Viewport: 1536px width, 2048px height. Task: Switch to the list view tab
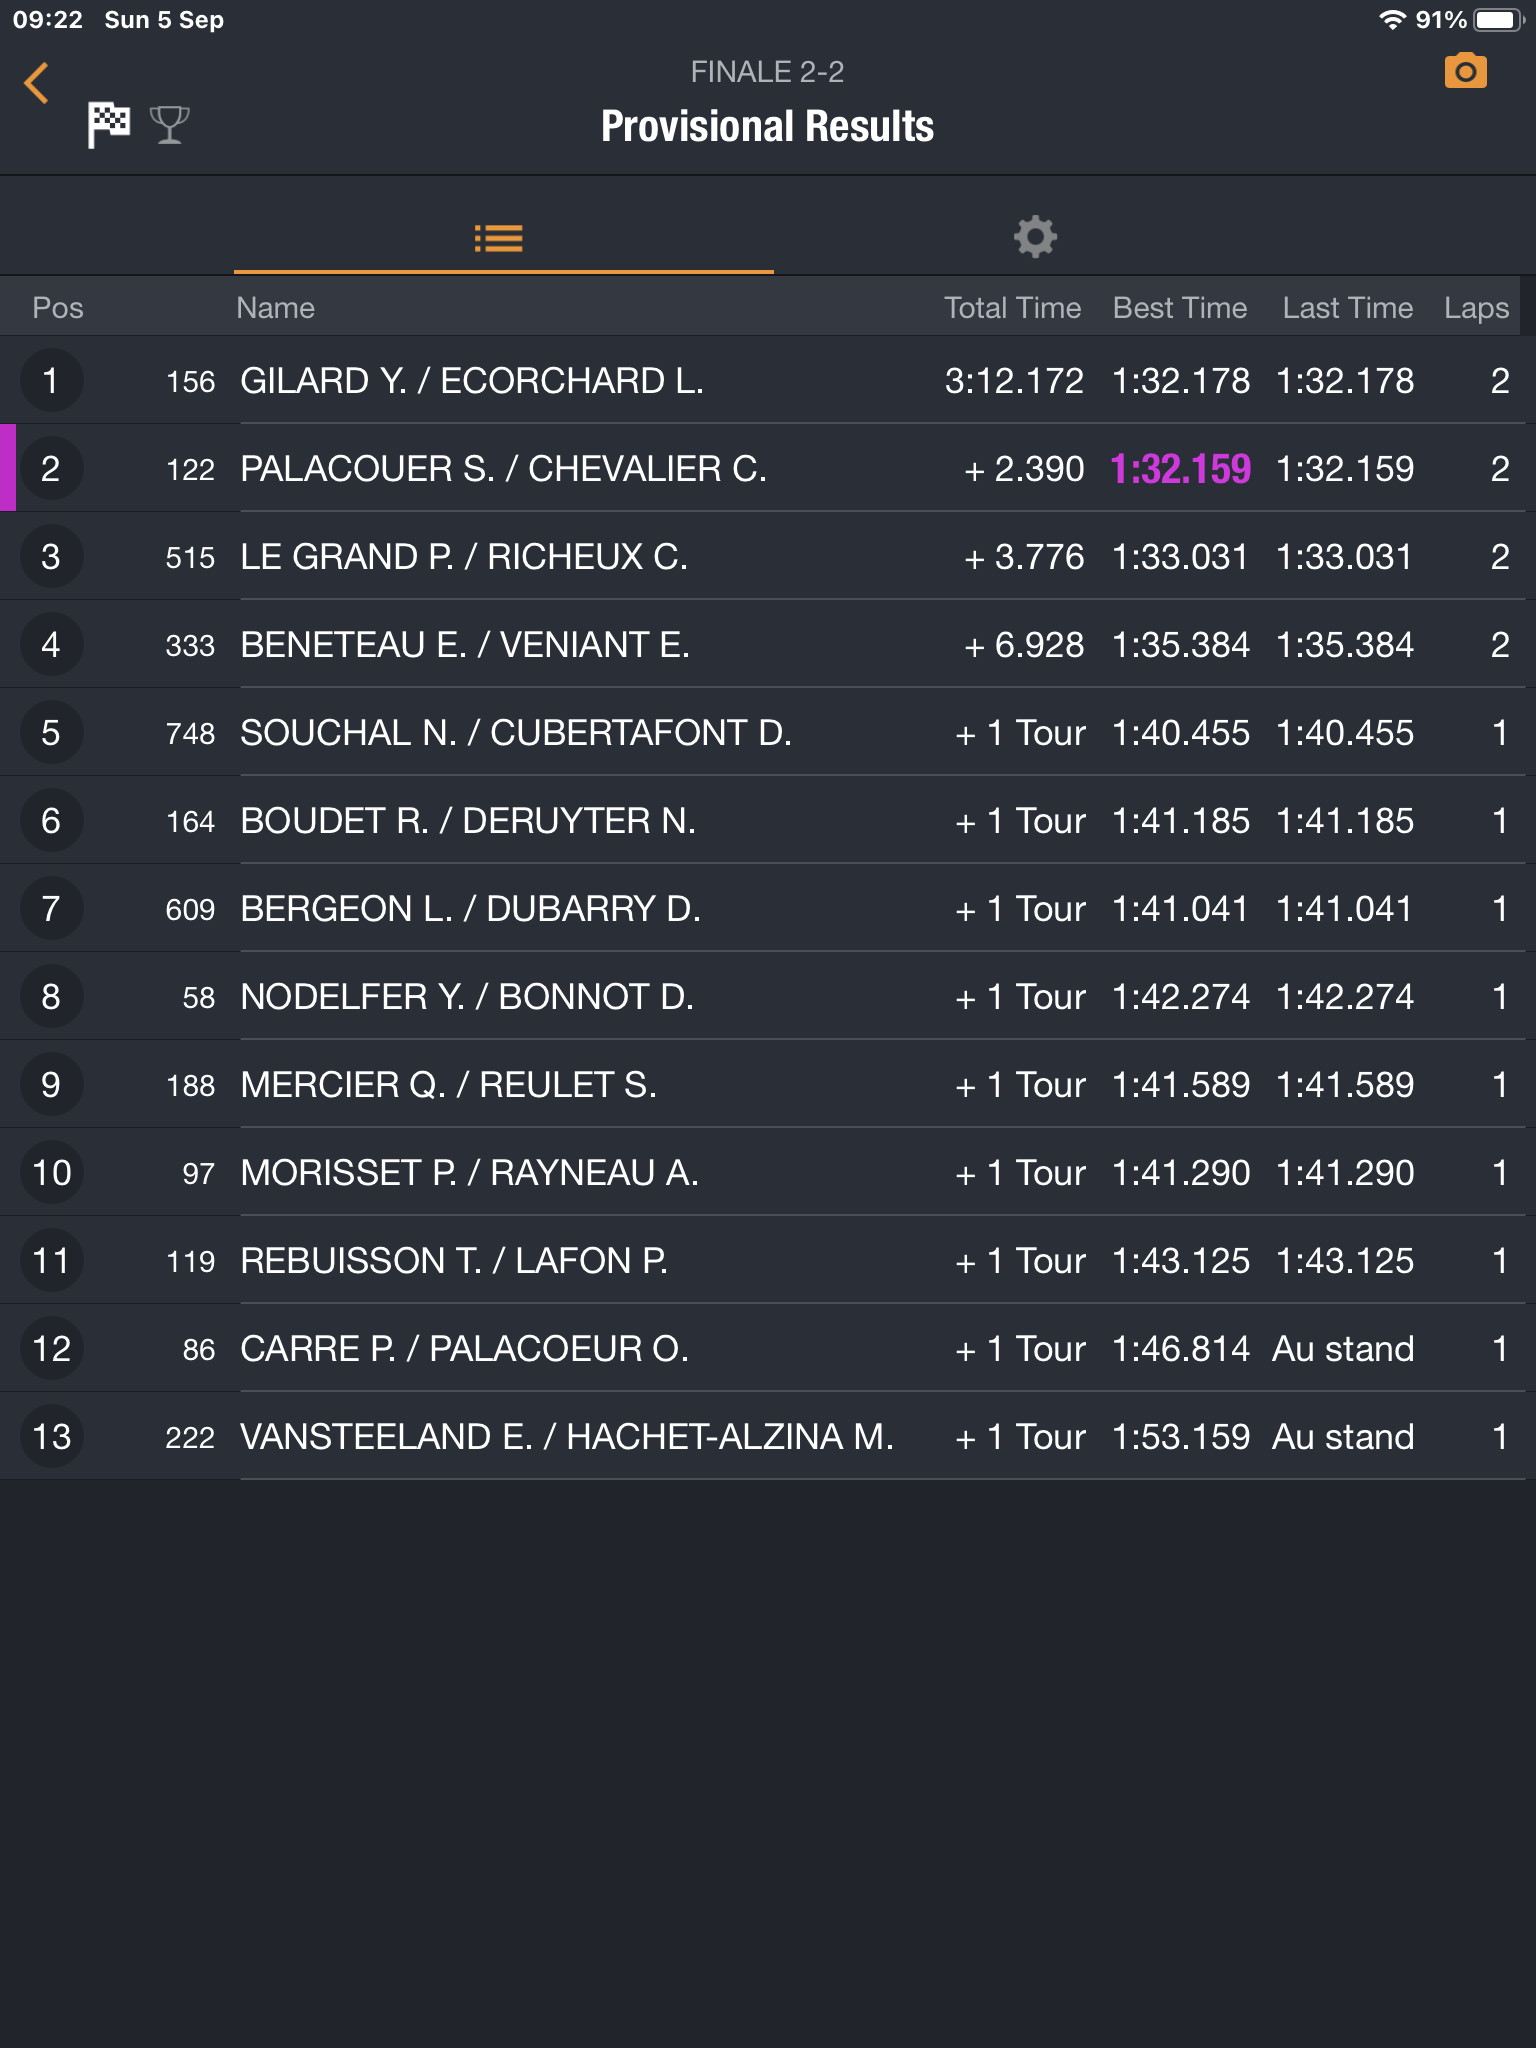point(499,238)
